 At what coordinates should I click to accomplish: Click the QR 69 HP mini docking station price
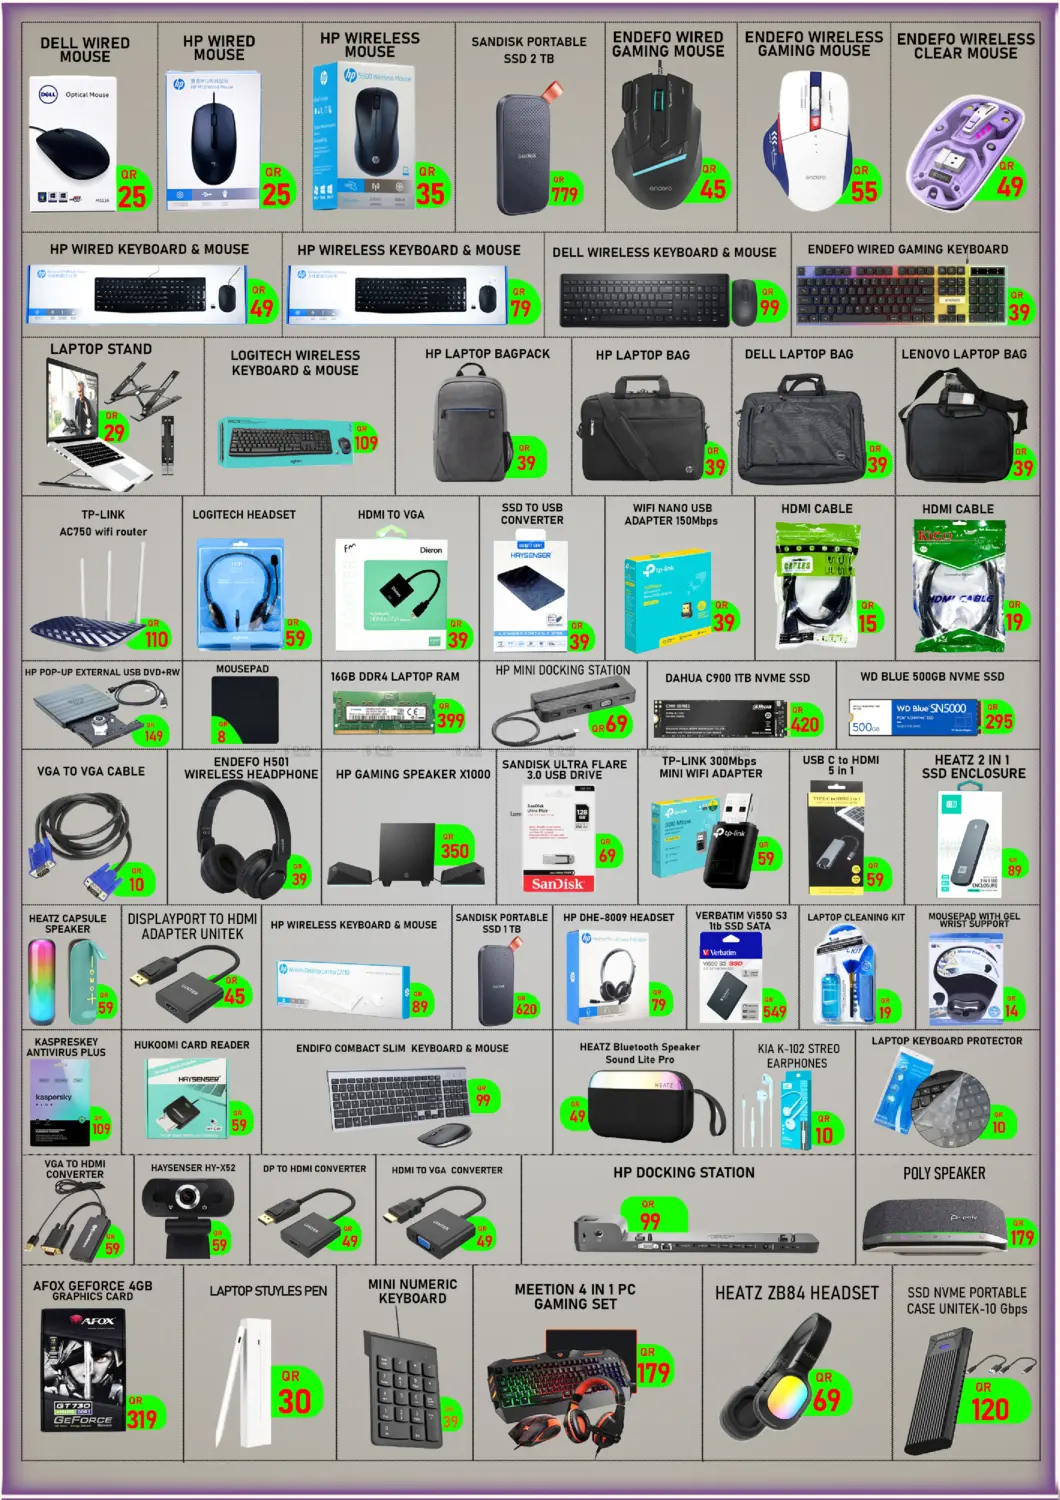(610, 722)
